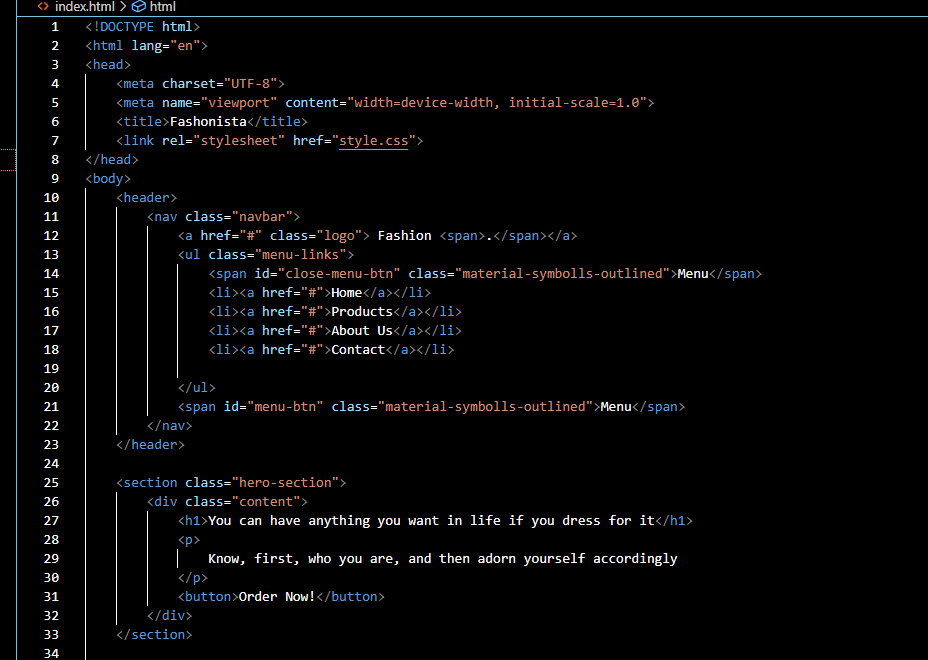Click the "navbar" class attribute value
Image resolution: width=928 pixels, height=660 pixels.
click(262, 217)
